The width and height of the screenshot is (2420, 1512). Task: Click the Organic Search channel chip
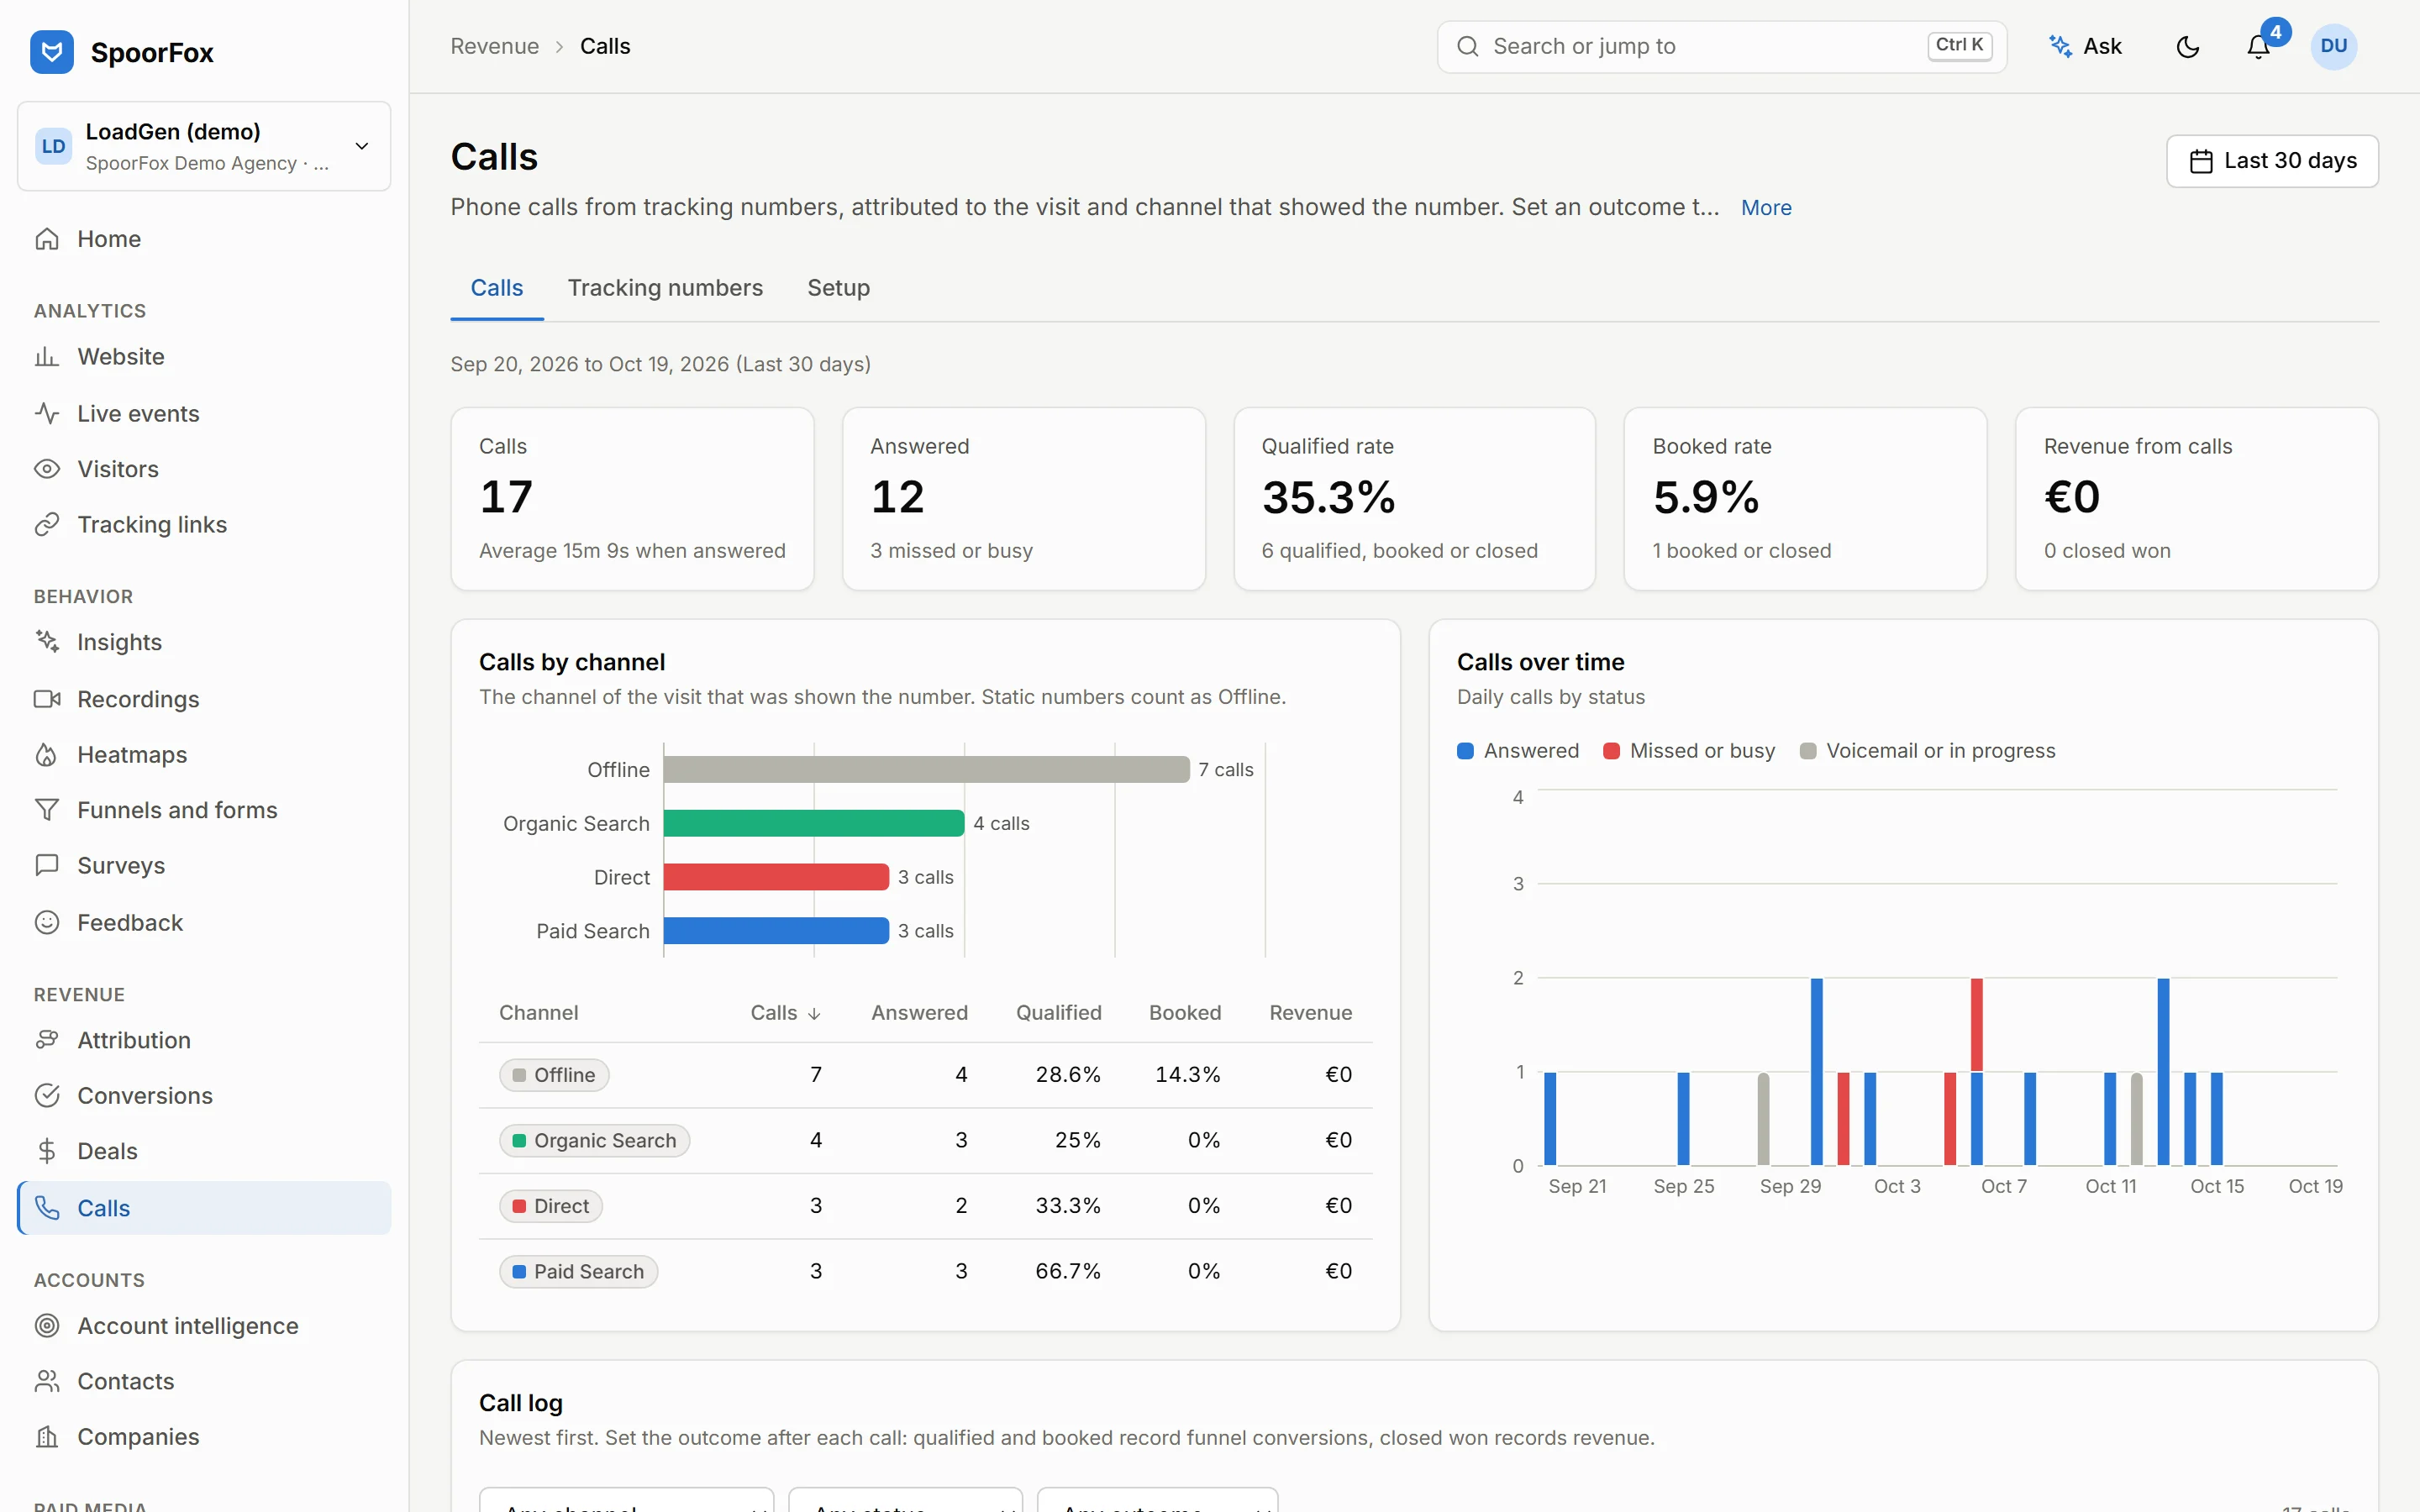595,1141
